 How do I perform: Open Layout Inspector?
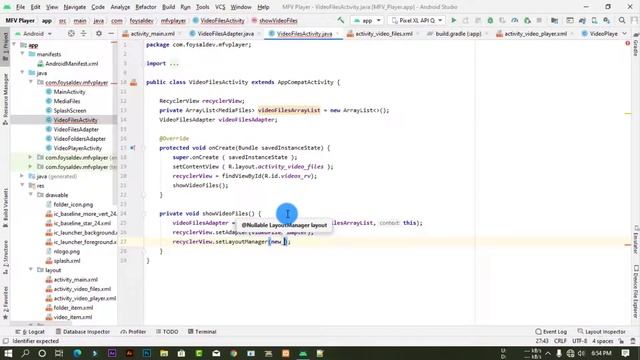(x=602, y=331)
